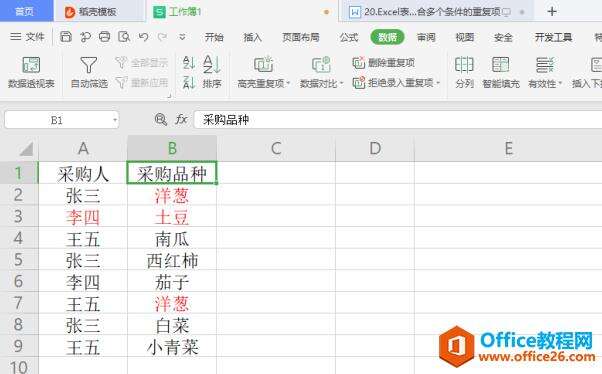The image size is (602, 374).
Task: Select cell 土豆 in column B
Action: (172, 217)
